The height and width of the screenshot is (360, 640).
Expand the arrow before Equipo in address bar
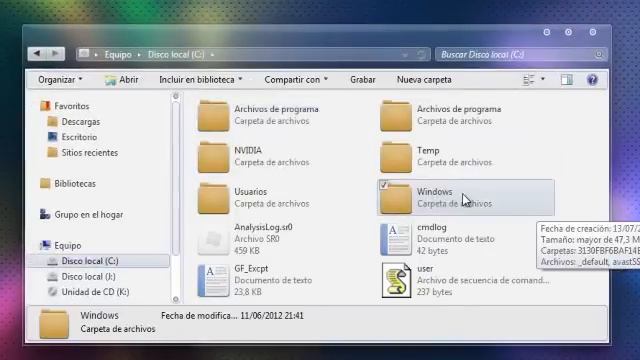click(x=96, y=54)
